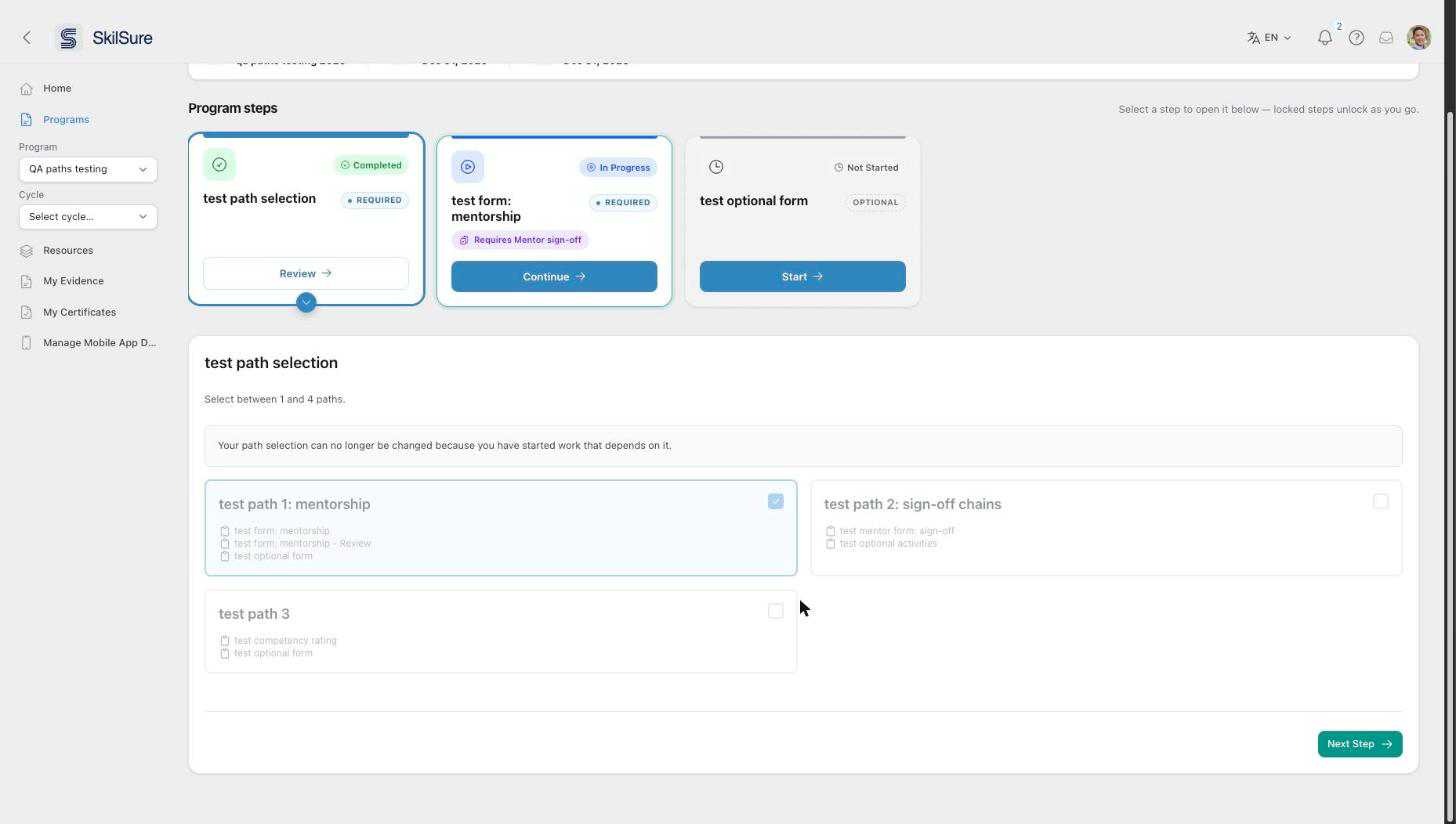
Task: Open the help question mark icon
Action: point(1356,38)
